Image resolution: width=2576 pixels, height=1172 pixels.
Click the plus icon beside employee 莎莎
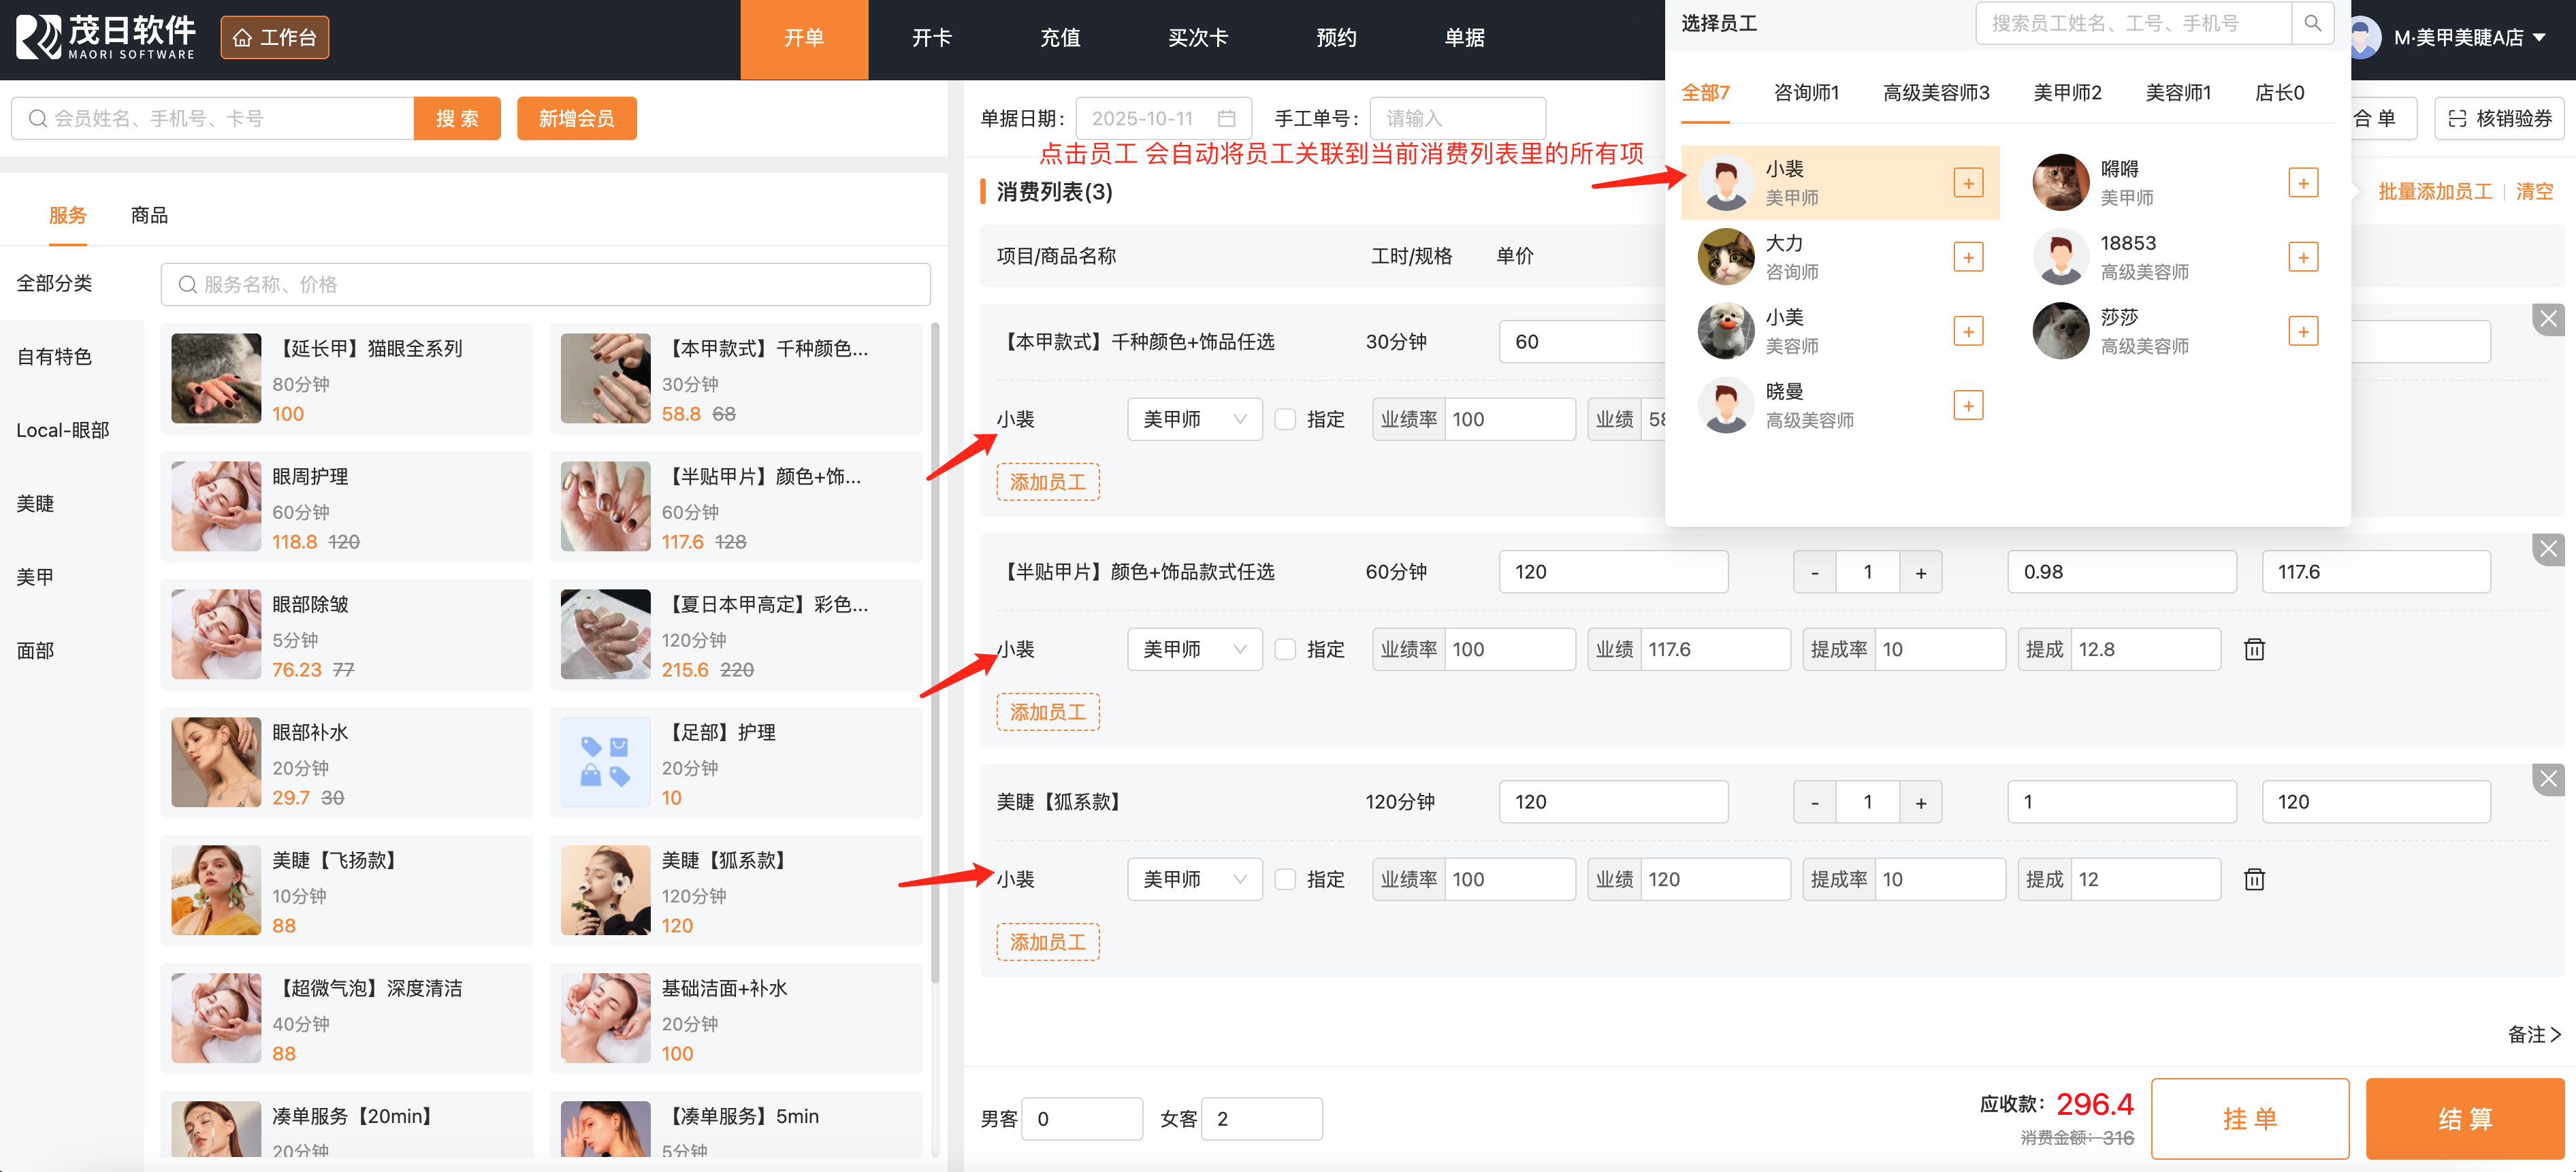click(x=2302, y=331)
